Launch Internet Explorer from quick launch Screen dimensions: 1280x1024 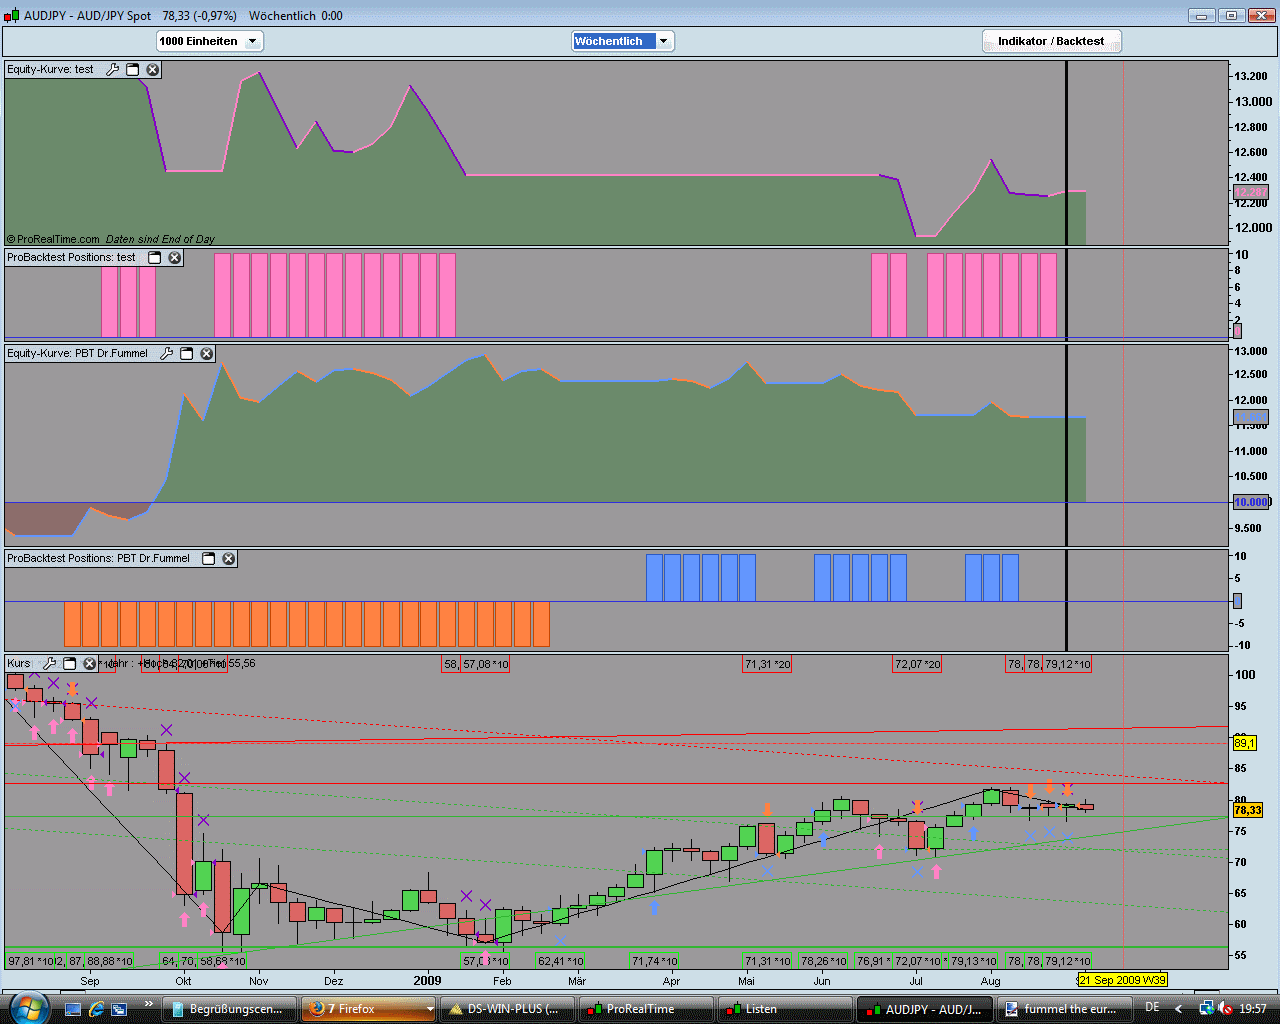[96, 1009]
